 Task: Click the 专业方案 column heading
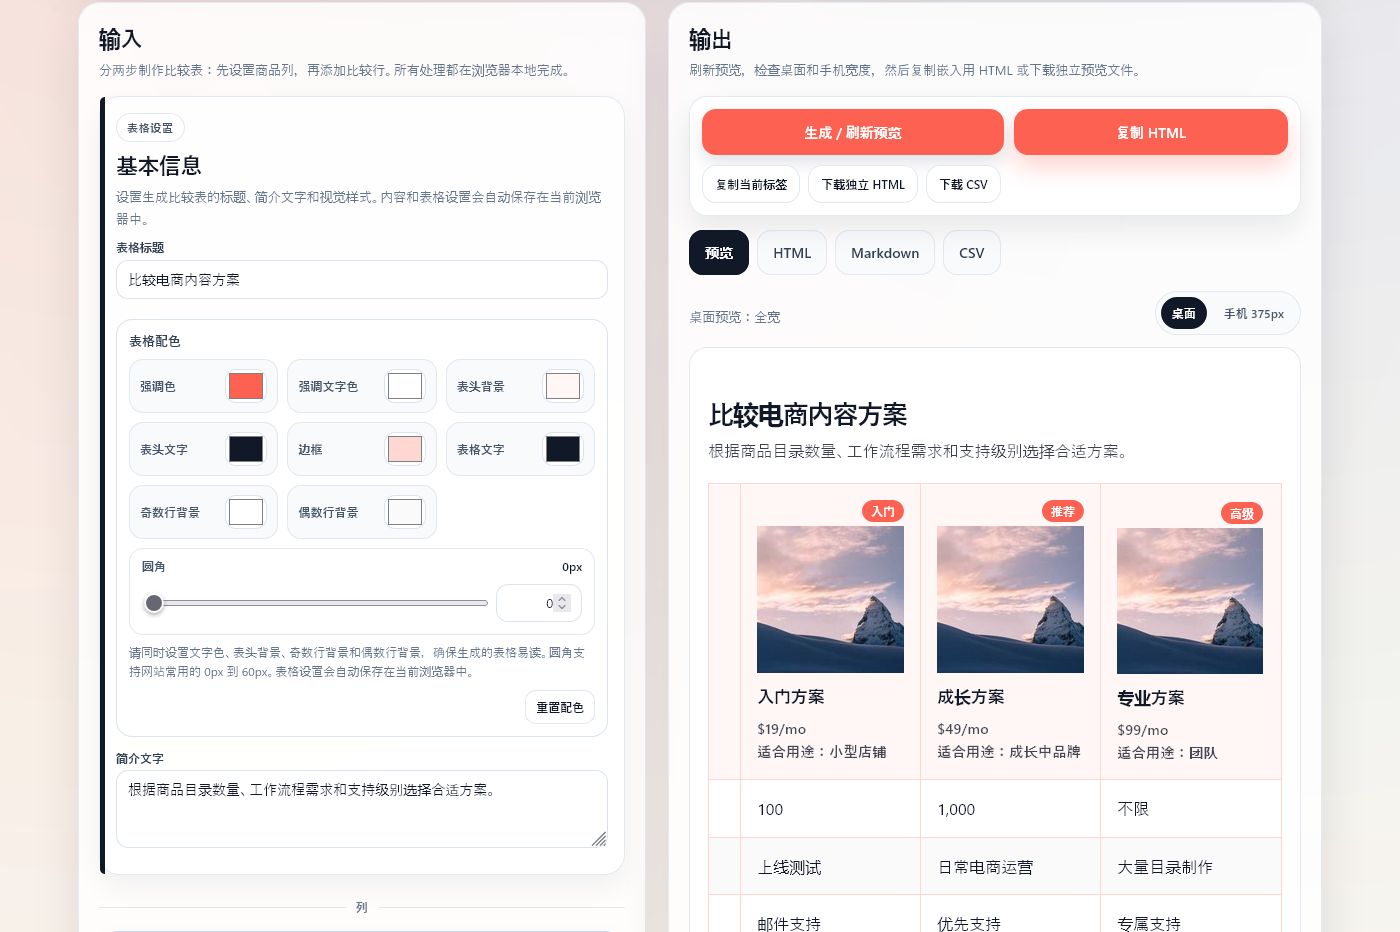pos(1151,698)
